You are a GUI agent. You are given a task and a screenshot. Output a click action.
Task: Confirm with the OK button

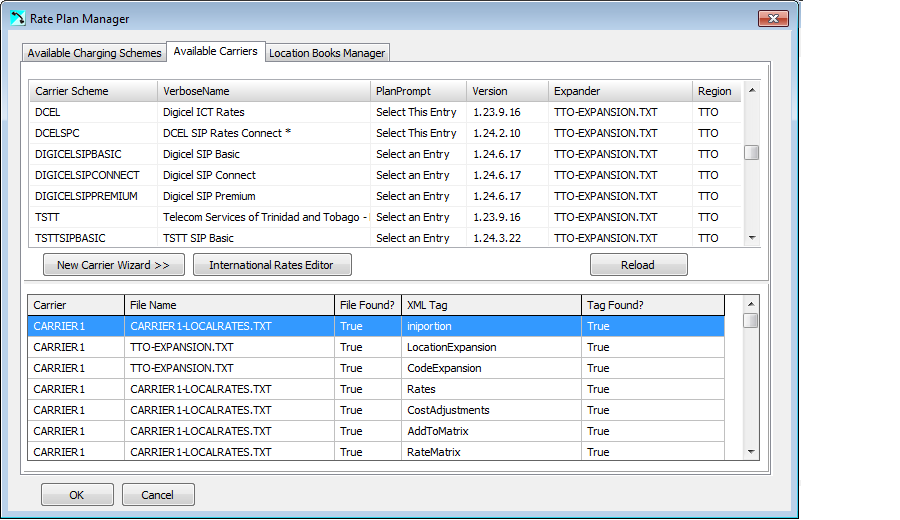click(77, 495)
